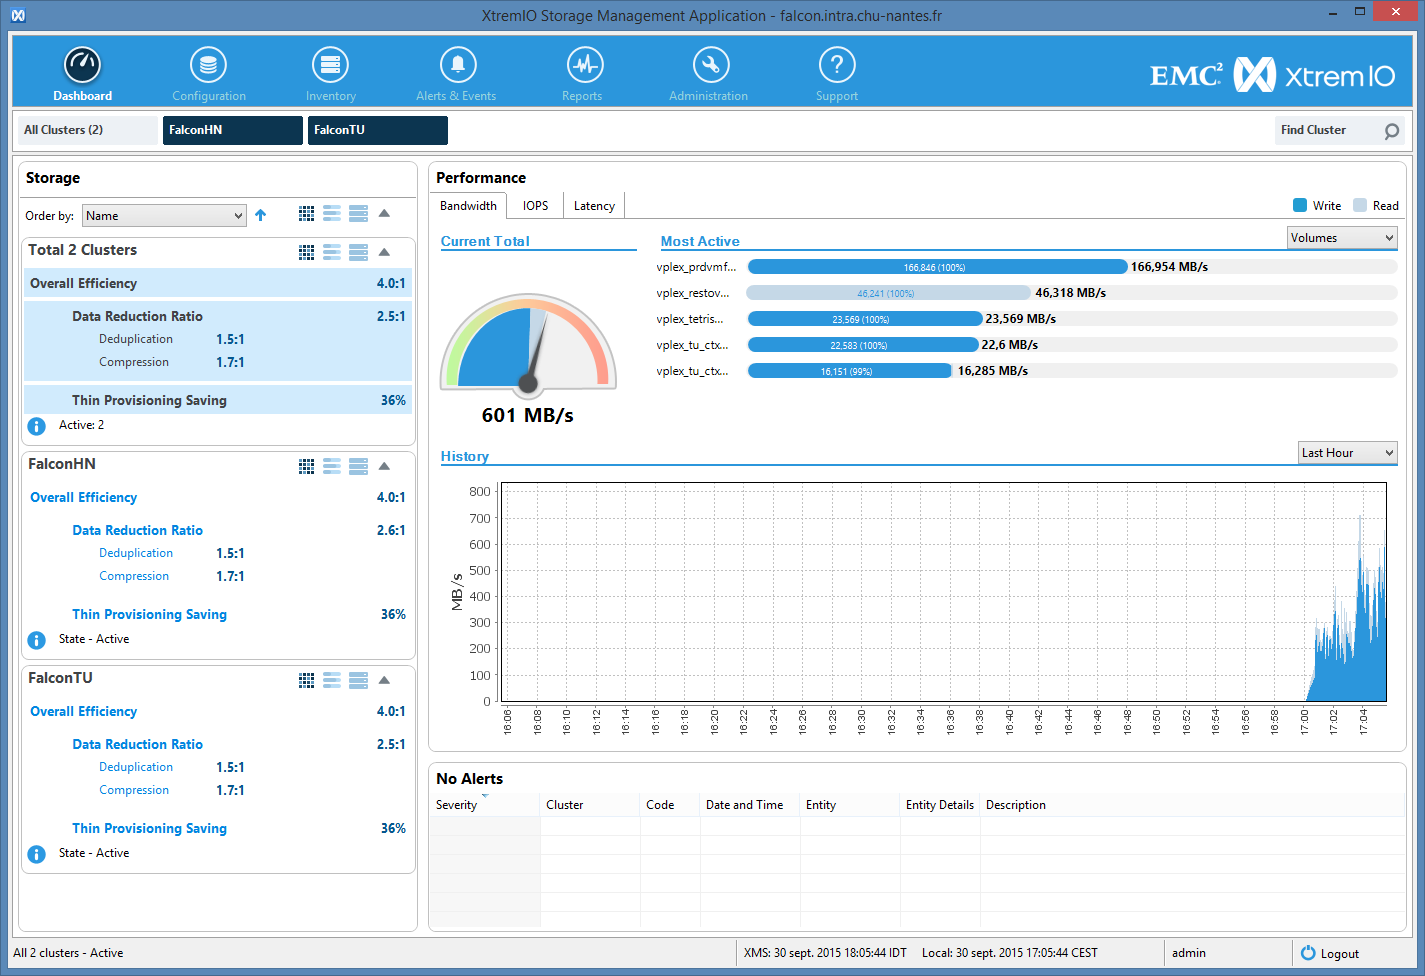1425x976 pixels.
Task: Open the Support help icon
Action: coord(836,66)
